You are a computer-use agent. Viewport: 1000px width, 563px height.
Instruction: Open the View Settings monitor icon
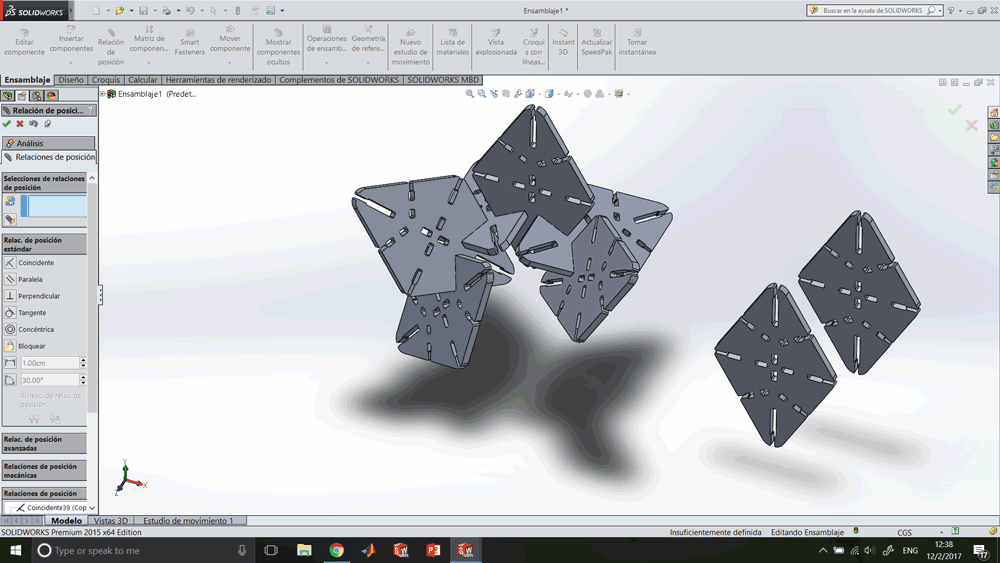point(619,94)
